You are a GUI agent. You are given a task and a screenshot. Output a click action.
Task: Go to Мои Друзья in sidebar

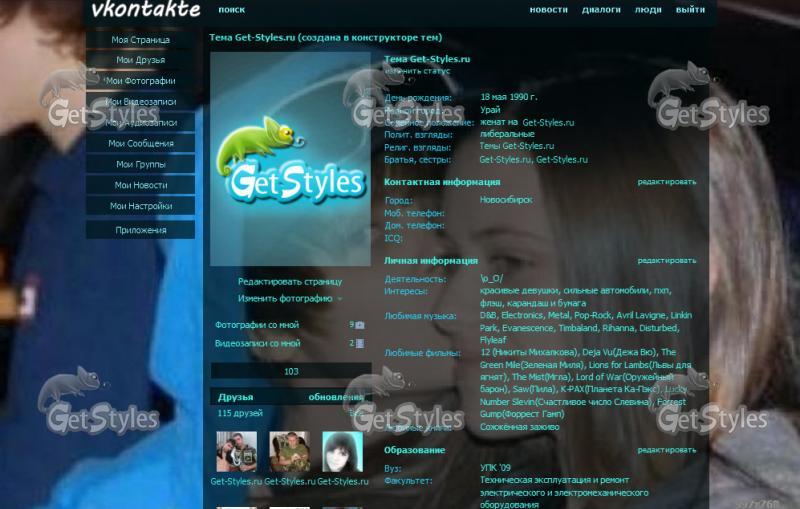point(140,60)
